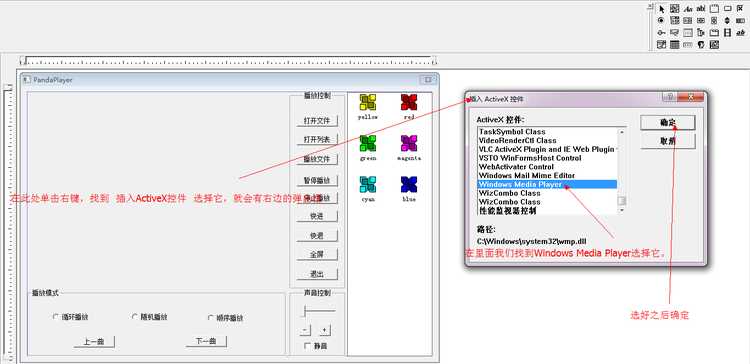Choose the Rich Edit control tool
This screenshot has height=364, width=750.
740,33
